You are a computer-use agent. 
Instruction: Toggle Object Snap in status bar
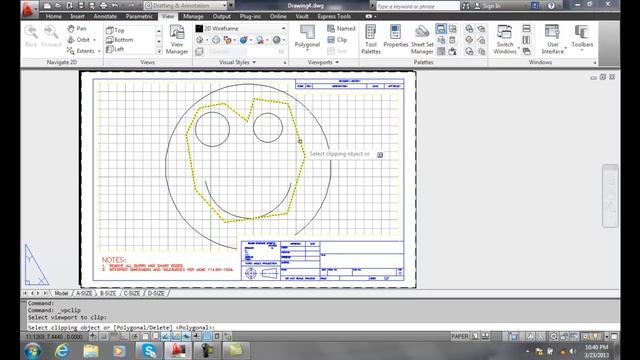[x=145, y=336]
